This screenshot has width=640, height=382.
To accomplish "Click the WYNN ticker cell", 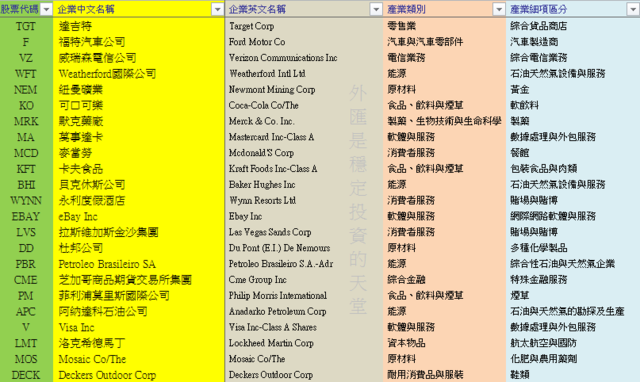I will click(x=27, y=200).
